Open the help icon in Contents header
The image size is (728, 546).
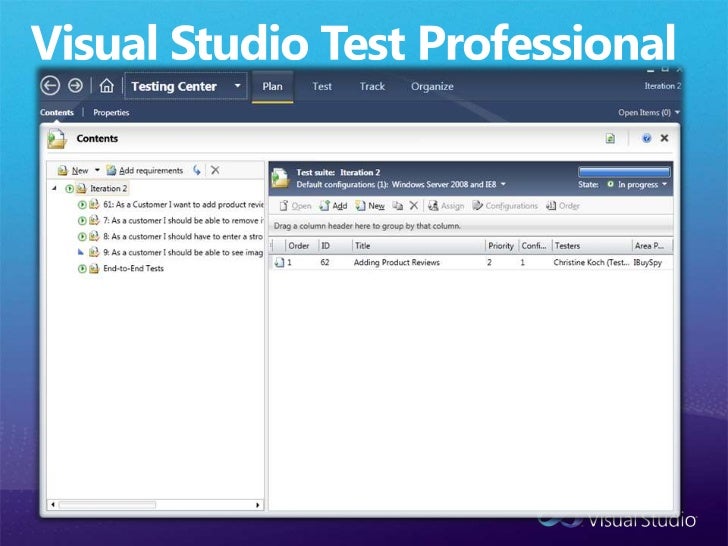[x=646, y=138]
